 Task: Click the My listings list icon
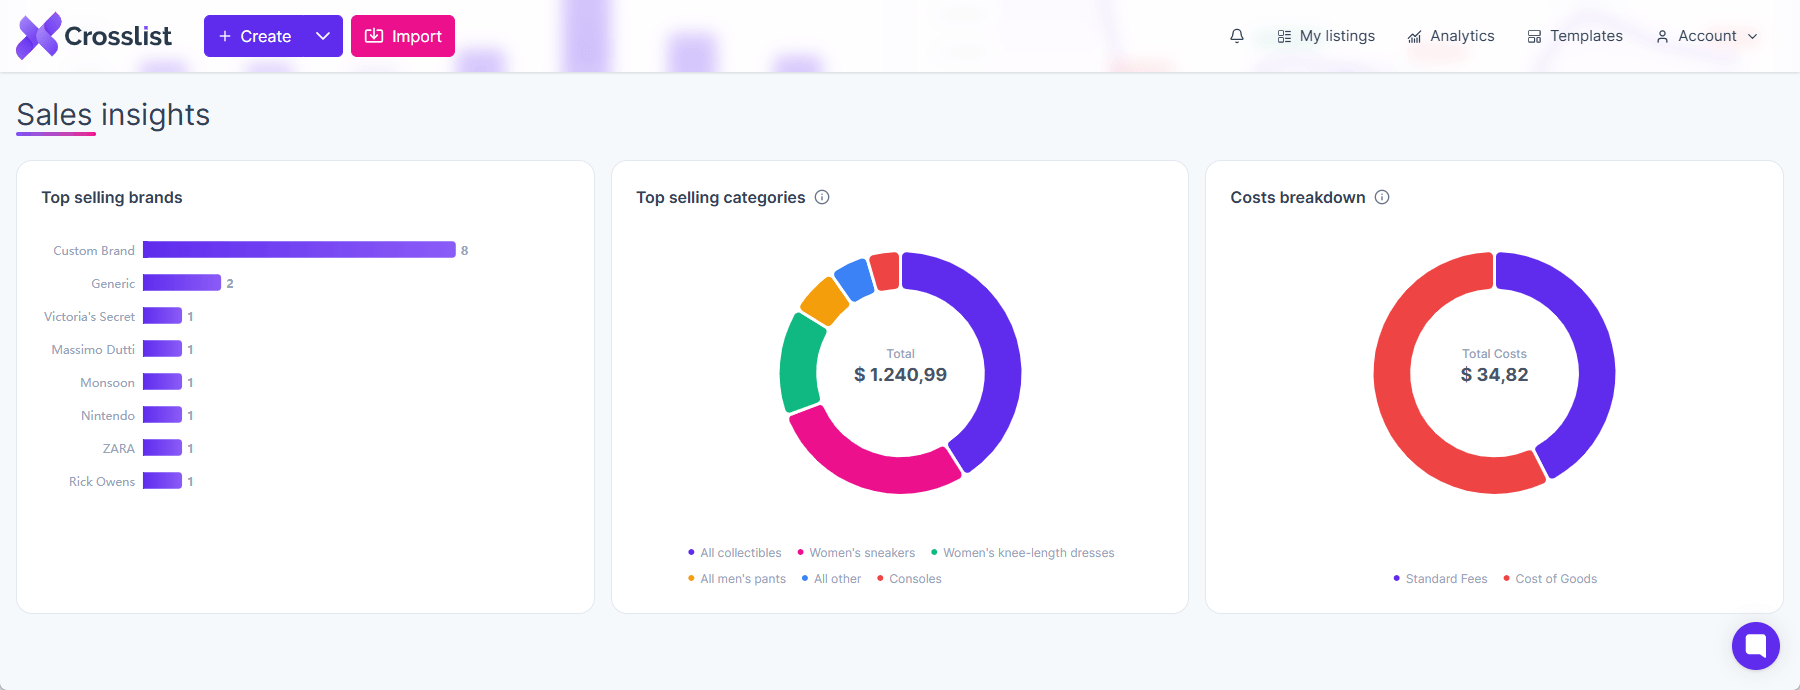[1284, 36]
